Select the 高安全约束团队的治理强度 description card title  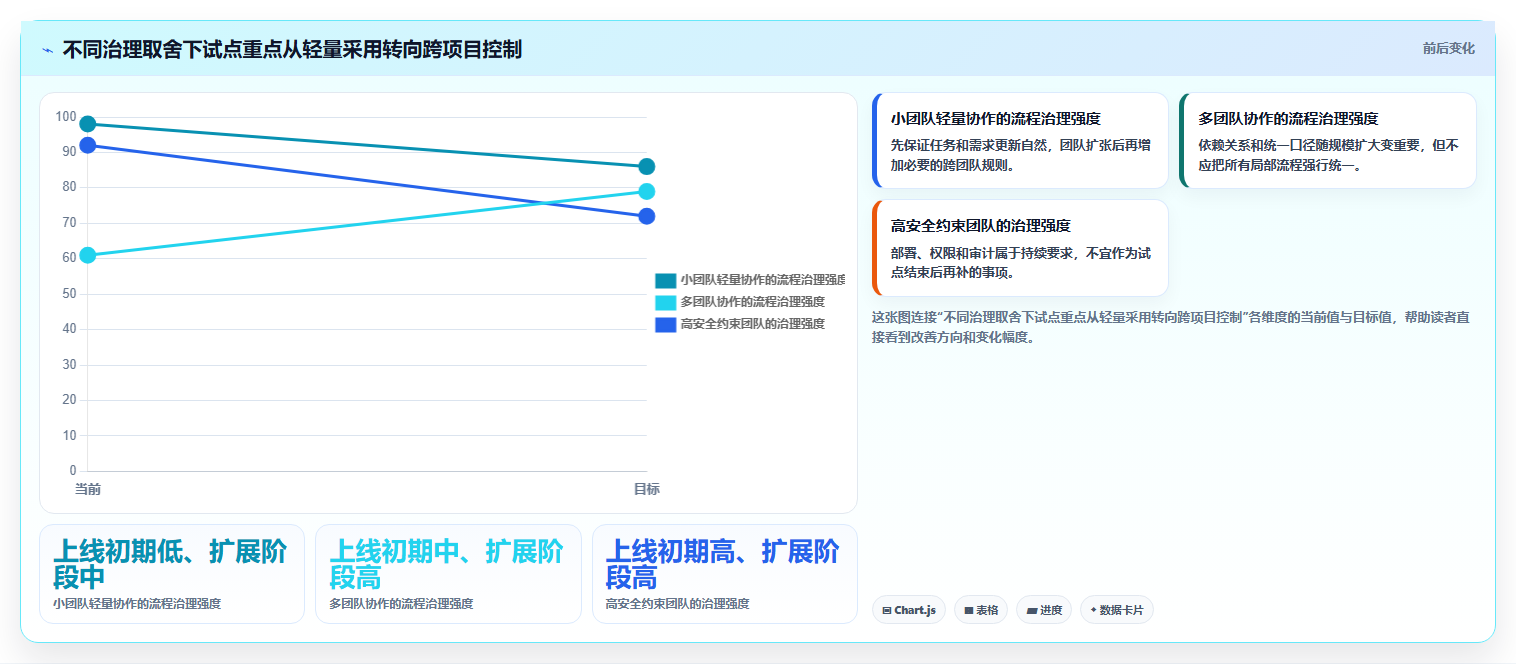(981, 226)
